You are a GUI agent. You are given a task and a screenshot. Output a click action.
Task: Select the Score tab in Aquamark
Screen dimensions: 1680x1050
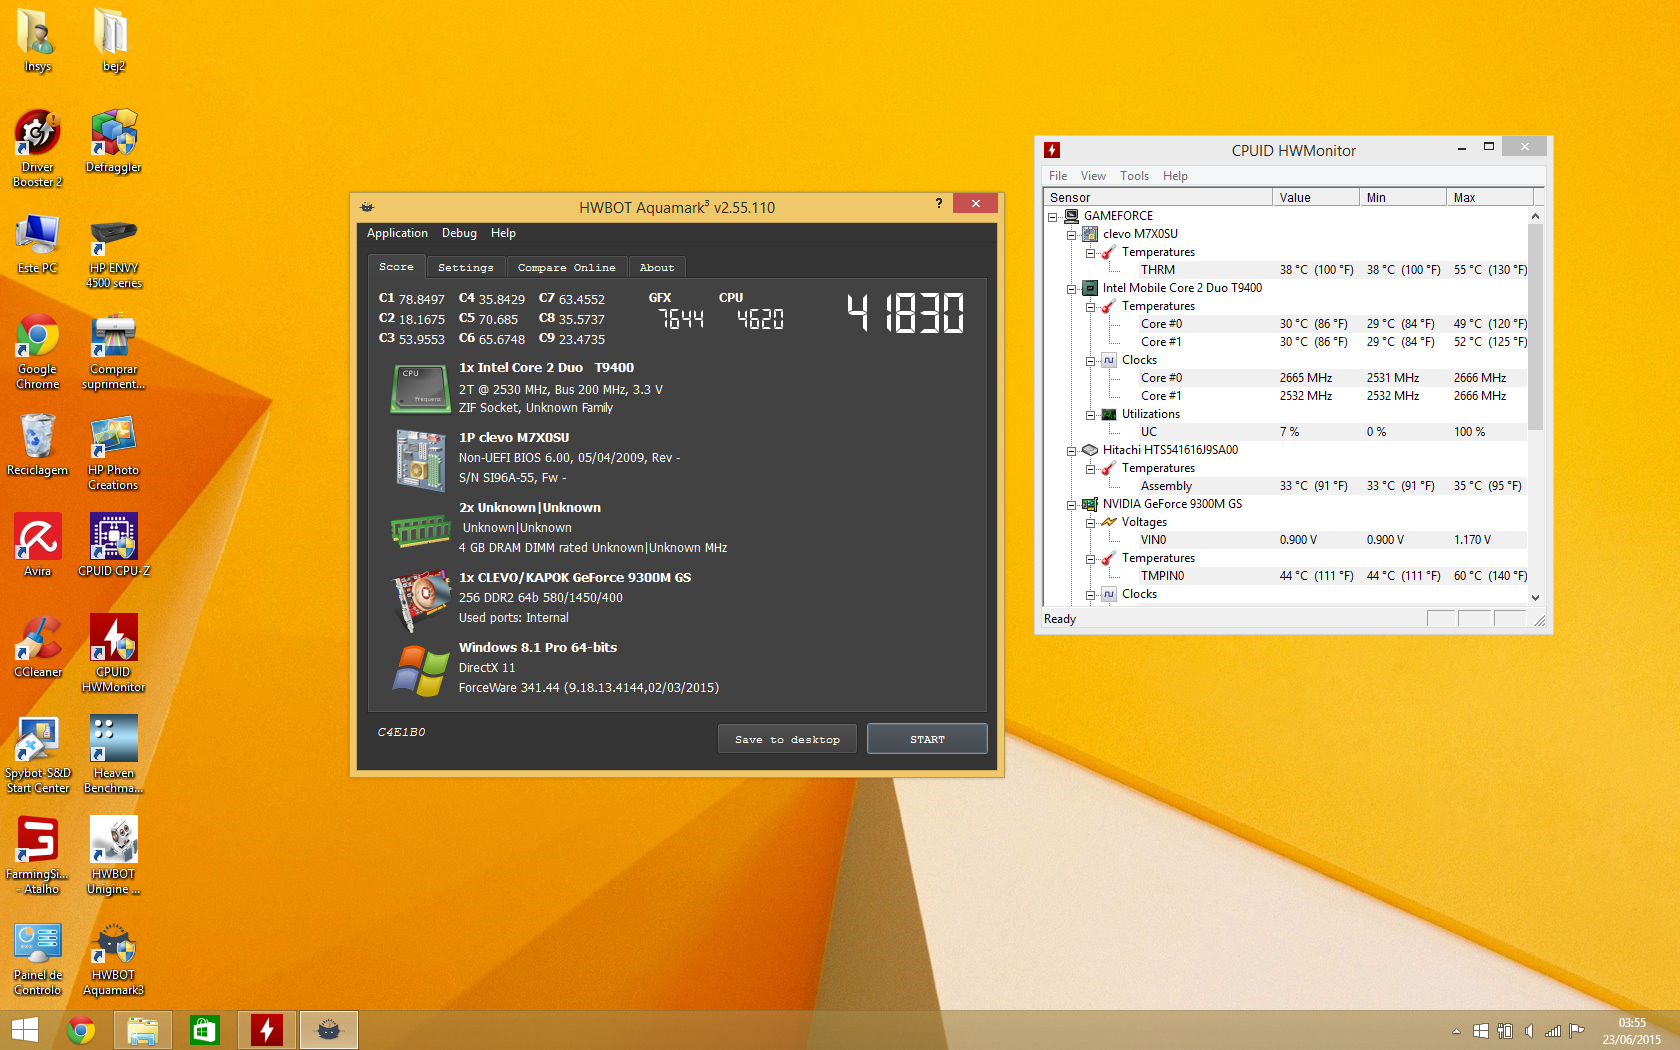click(396, 266)
